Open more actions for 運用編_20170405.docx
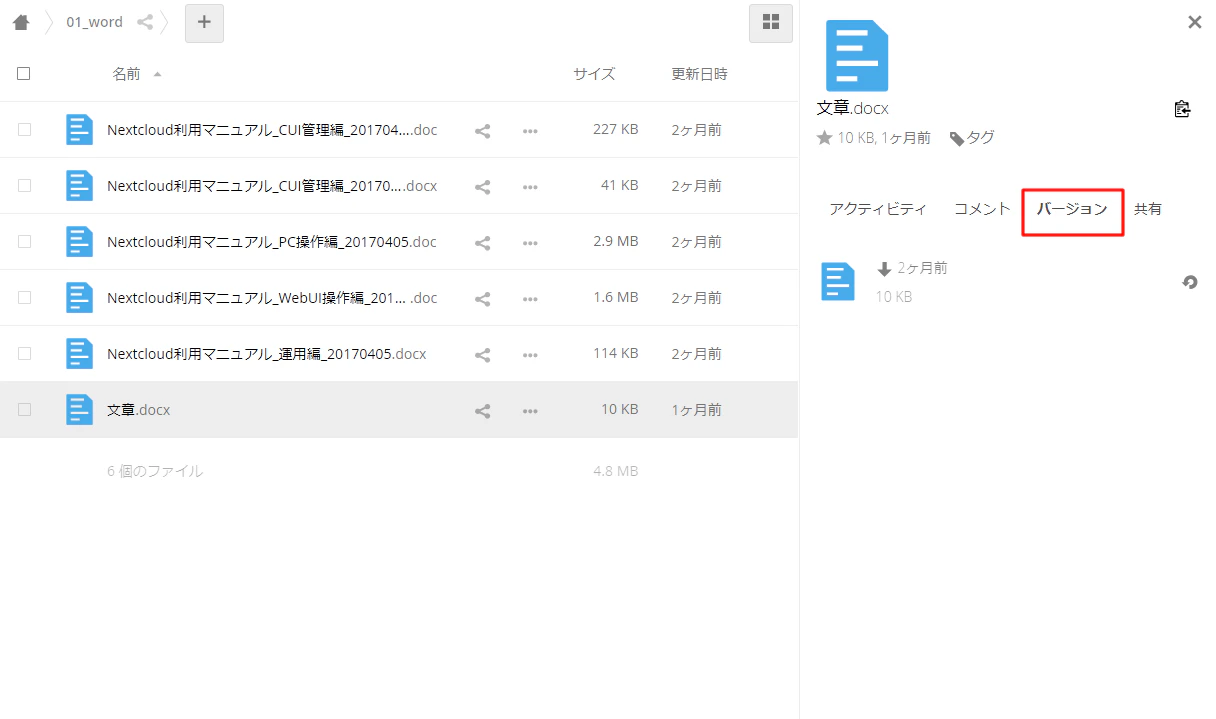 (530, 354)
